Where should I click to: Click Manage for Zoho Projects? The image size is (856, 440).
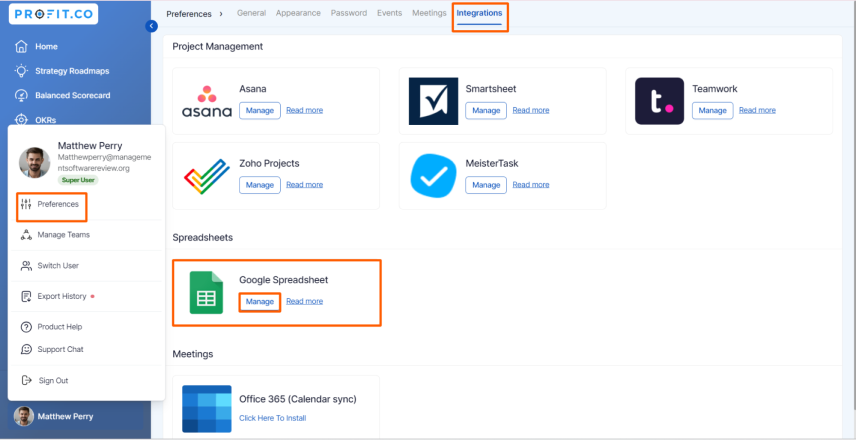(260, 185)
